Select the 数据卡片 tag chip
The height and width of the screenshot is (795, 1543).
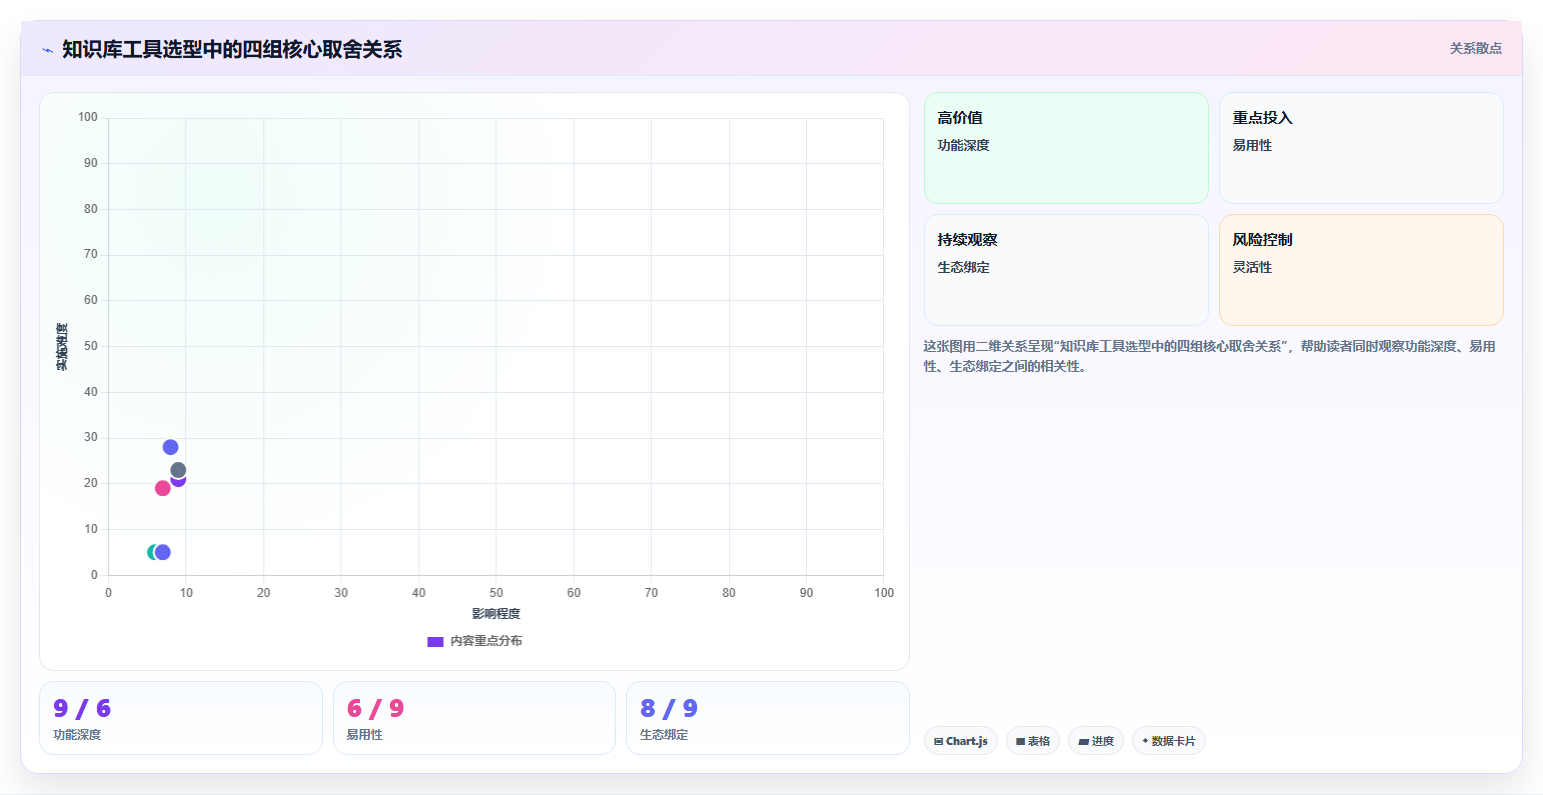coord(1168,741)
